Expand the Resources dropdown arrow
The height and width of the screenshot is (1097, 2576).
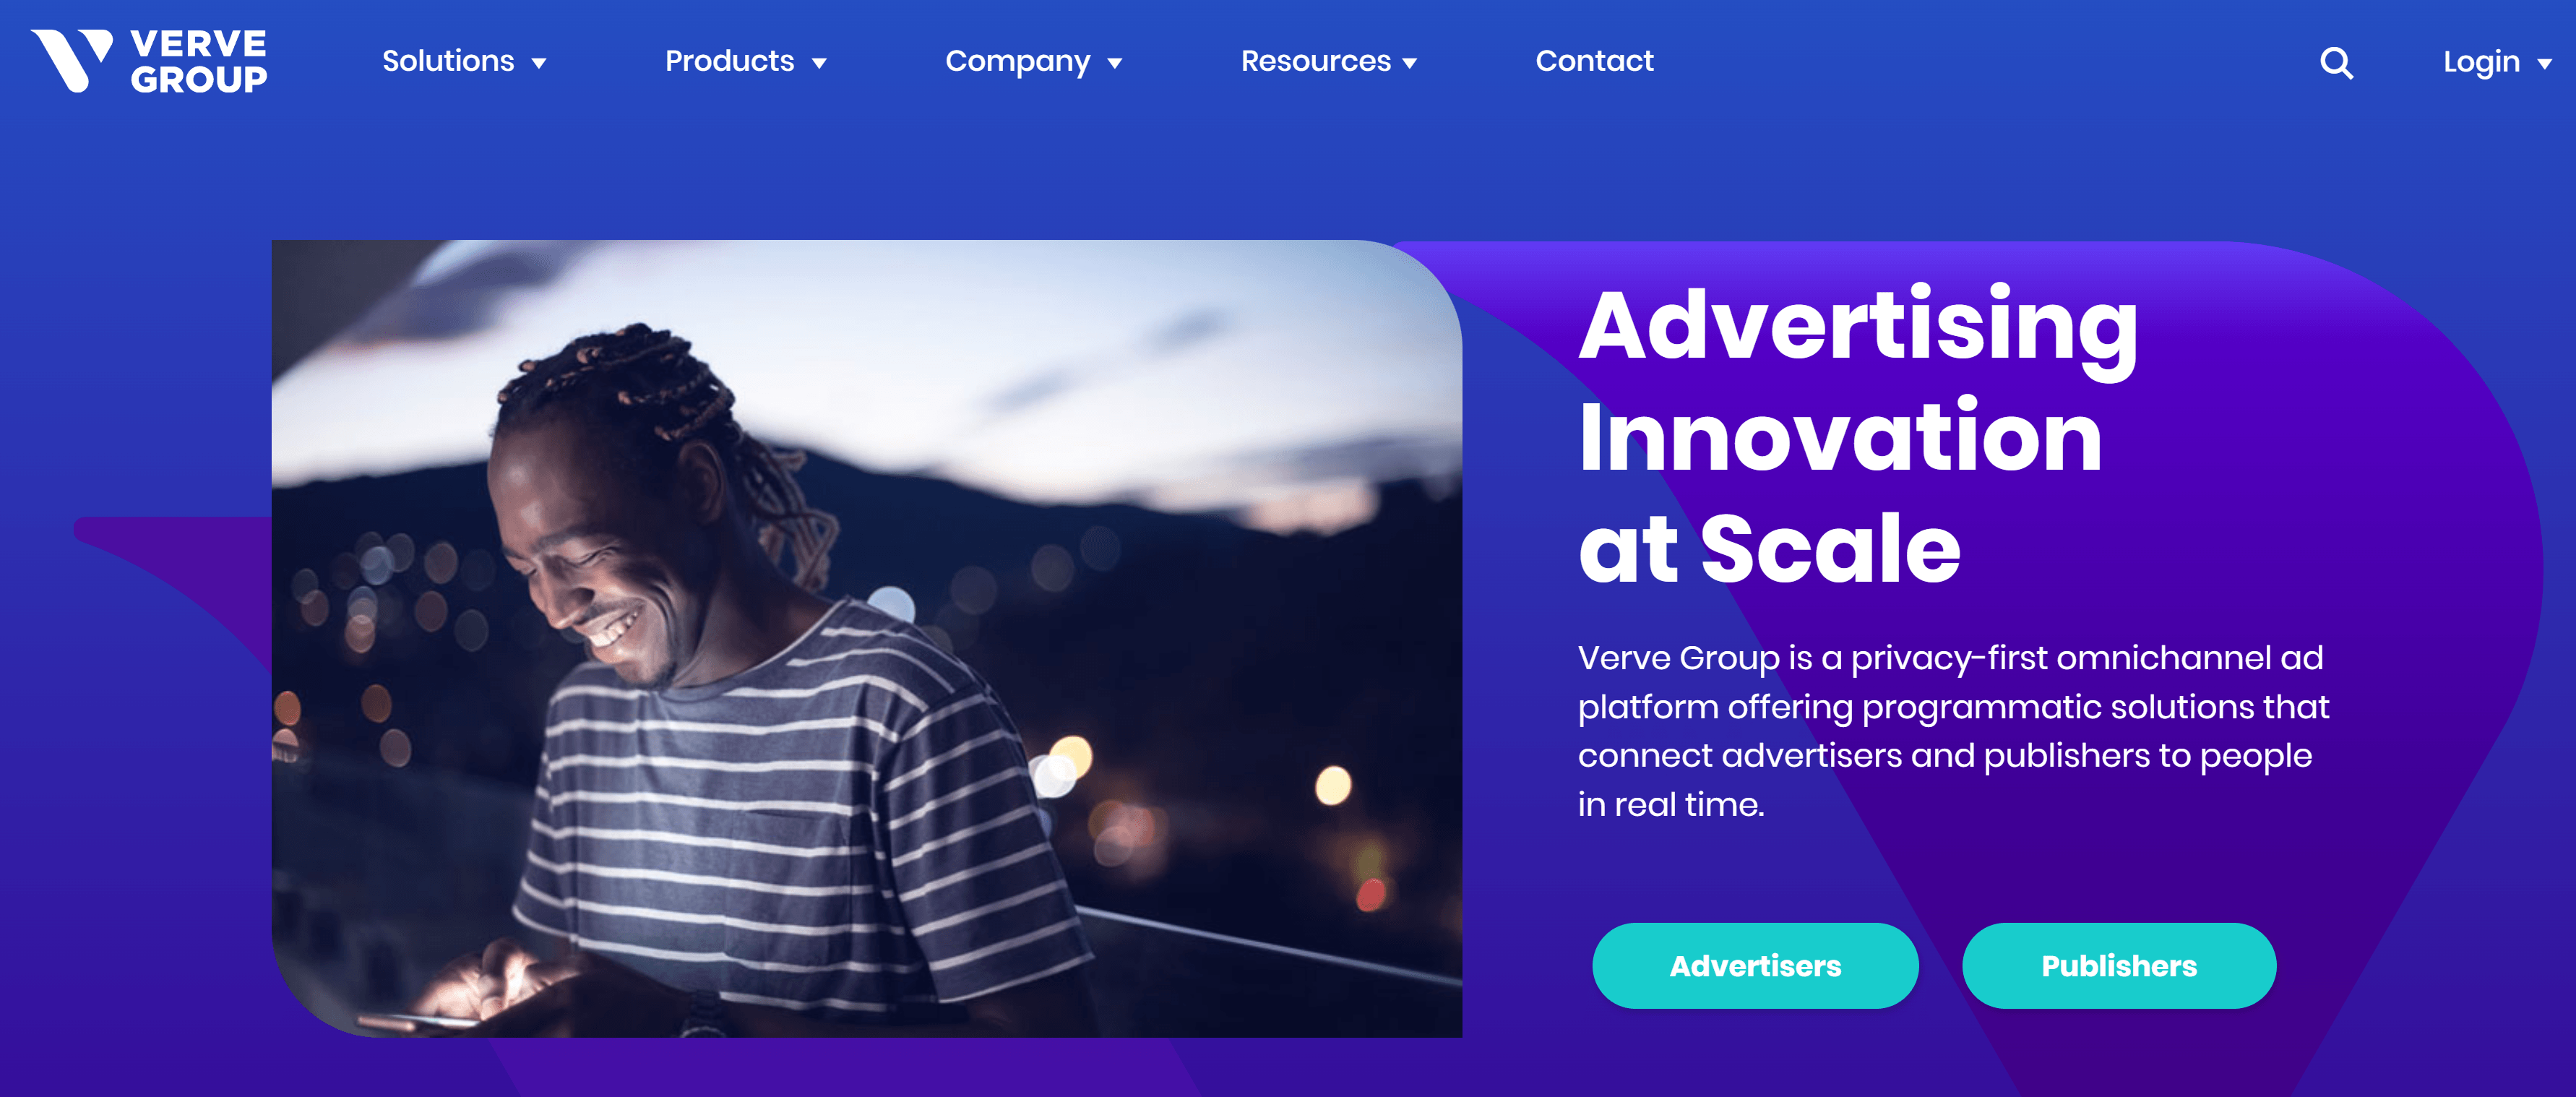1410,64
